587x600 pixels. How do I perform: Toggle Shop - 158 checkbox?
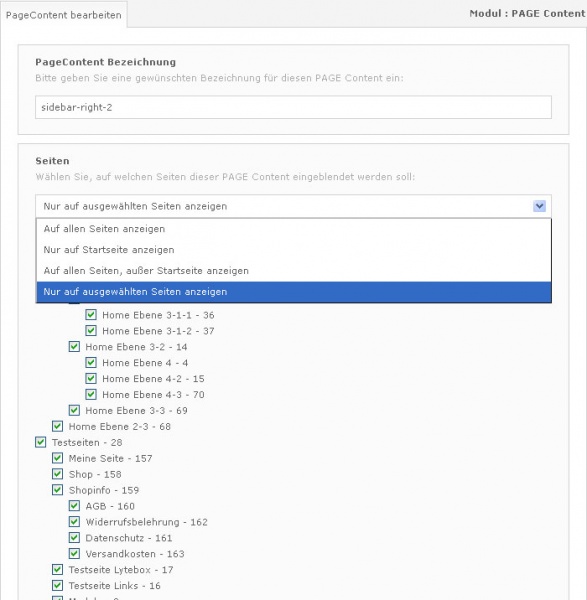[x=57, y=474]
